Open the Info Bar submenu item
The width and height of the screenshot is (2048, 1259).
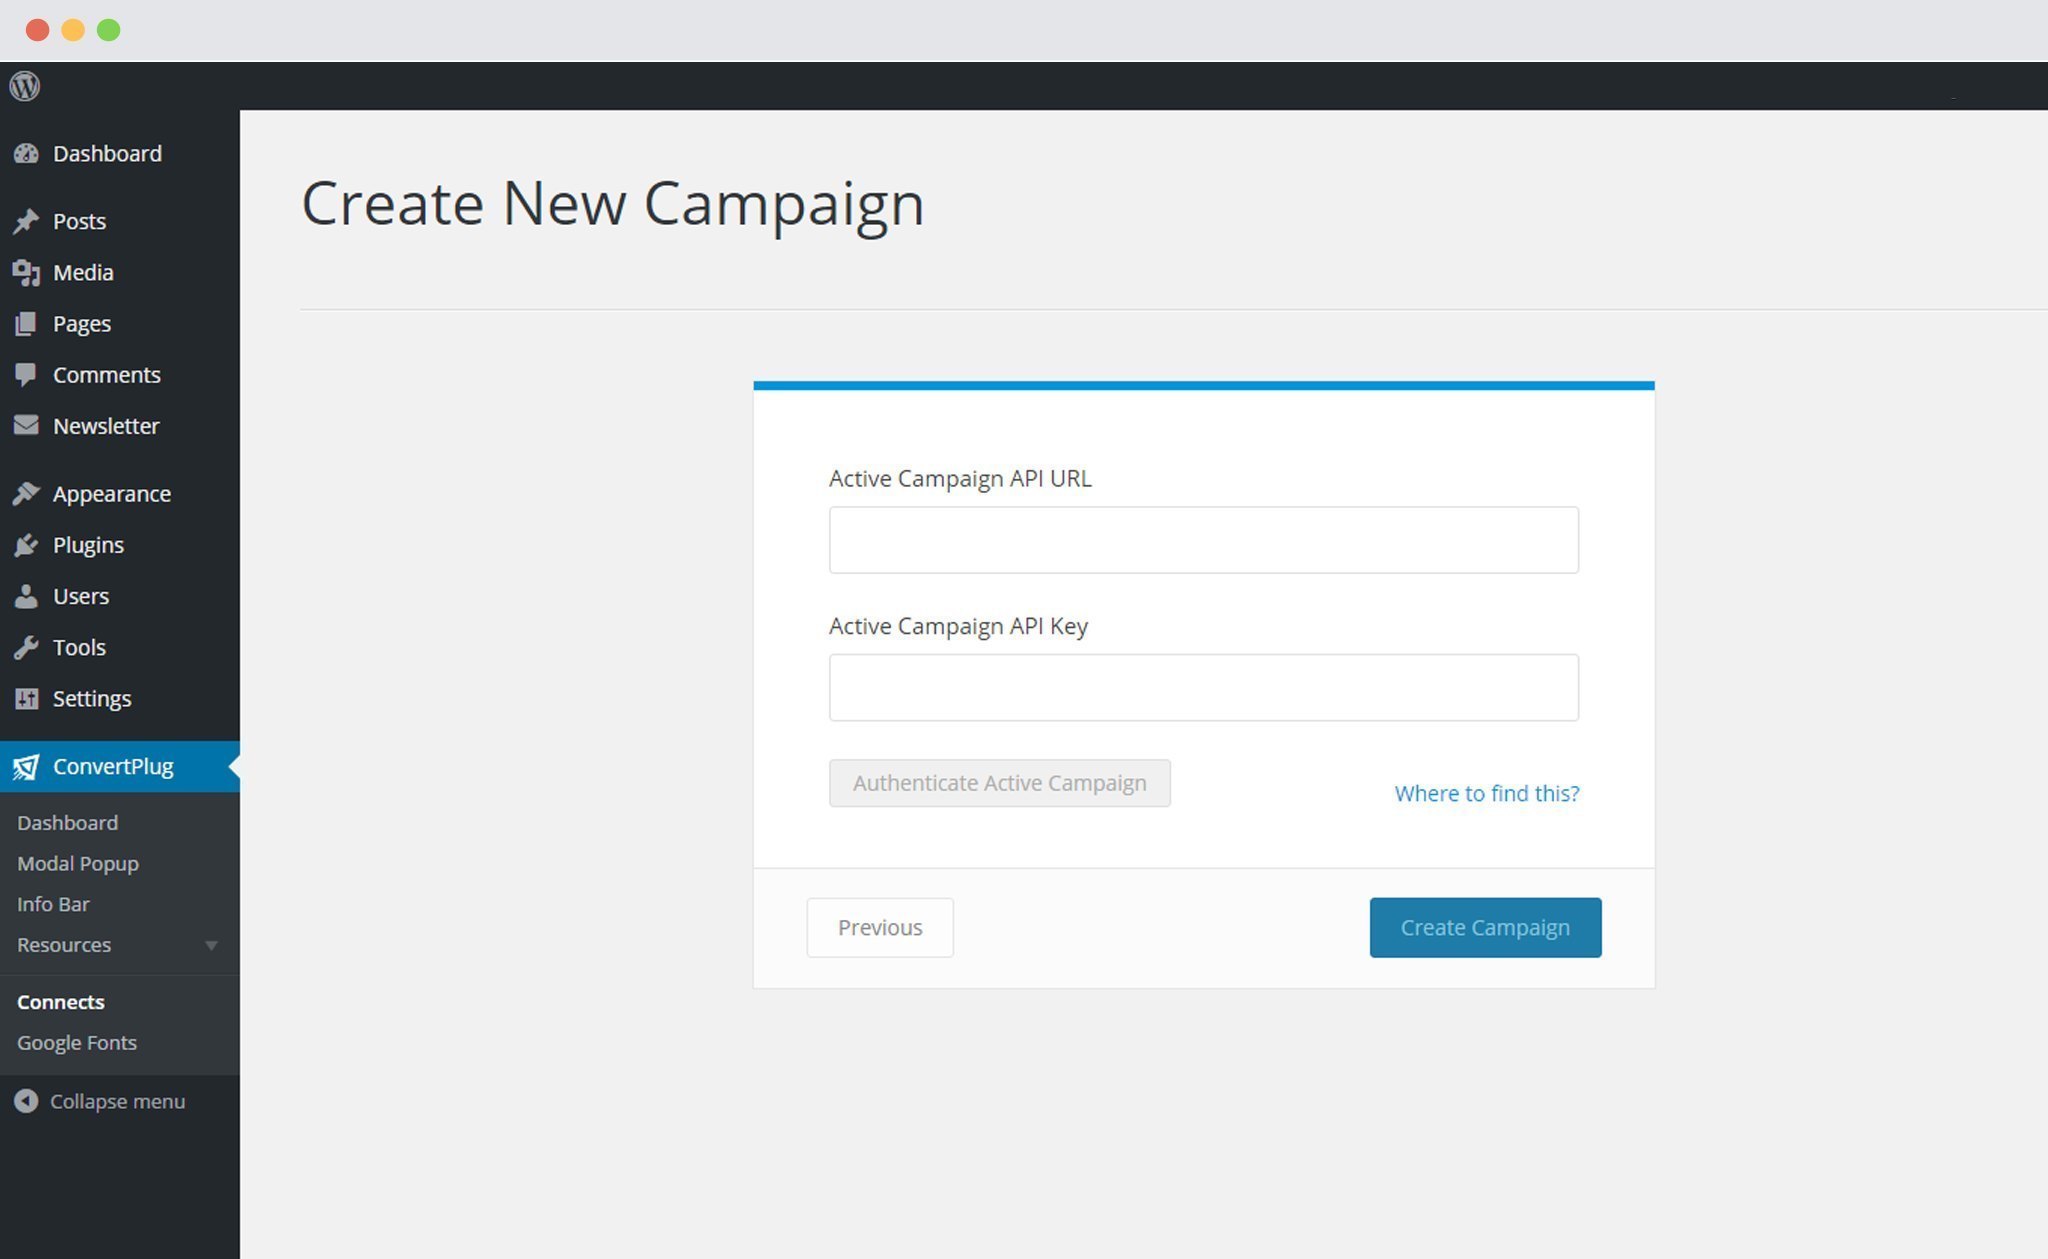coord(53,904)
